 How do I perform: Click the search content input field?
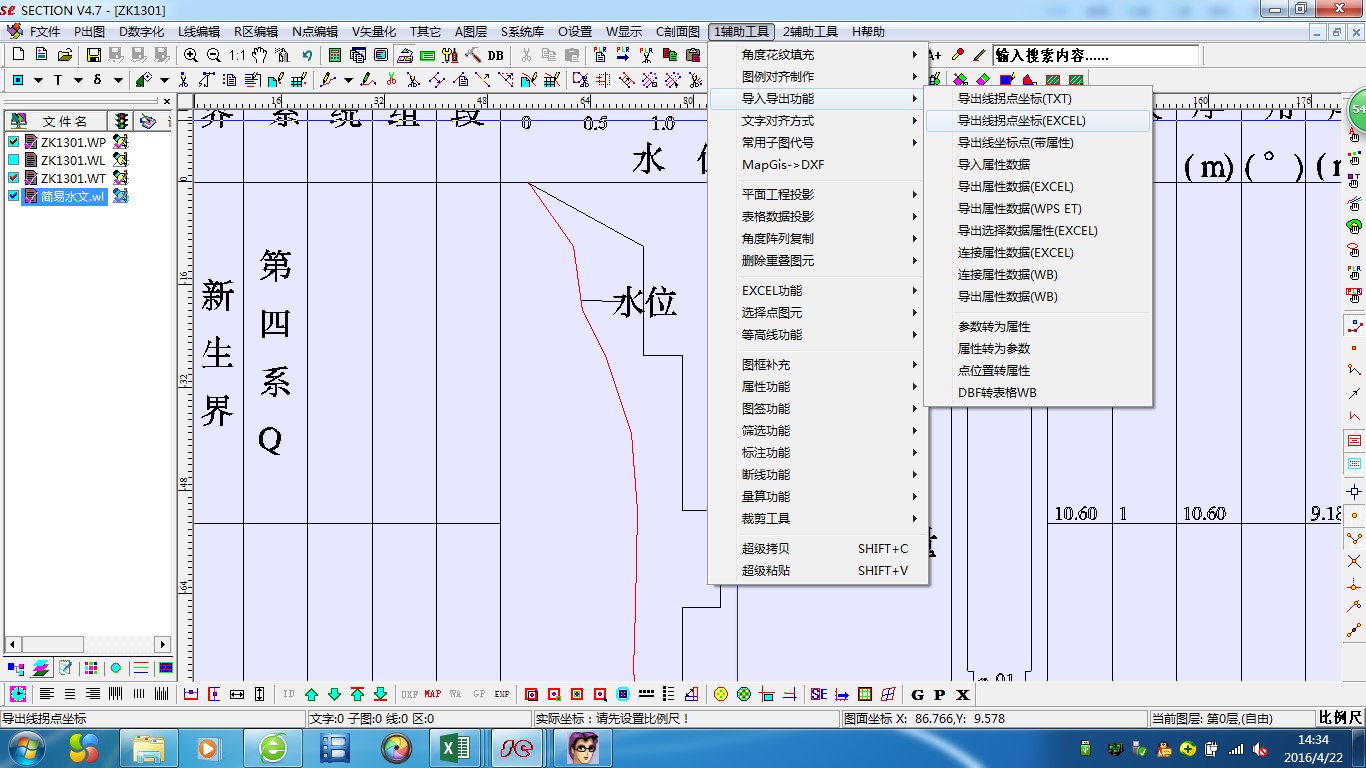pyautogui.click(x=1095, y=56)
